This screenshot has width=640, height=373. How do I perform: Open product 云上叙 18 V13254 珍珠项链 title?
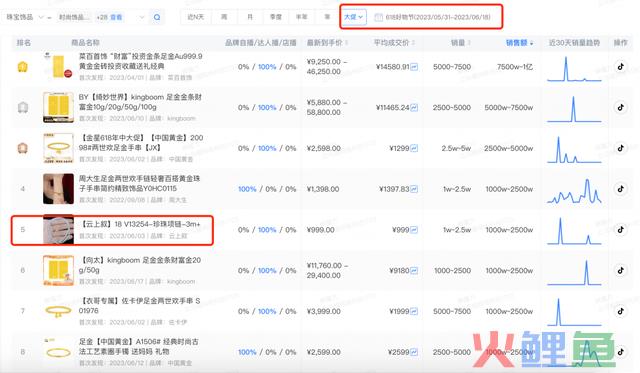141,224
